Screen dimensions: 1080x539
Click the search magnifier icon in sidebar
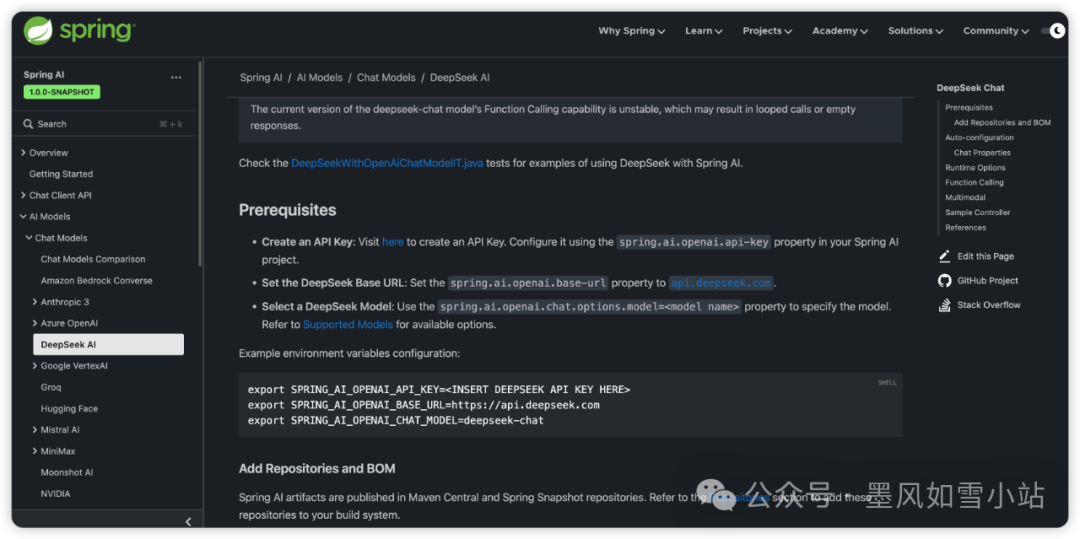28,124
